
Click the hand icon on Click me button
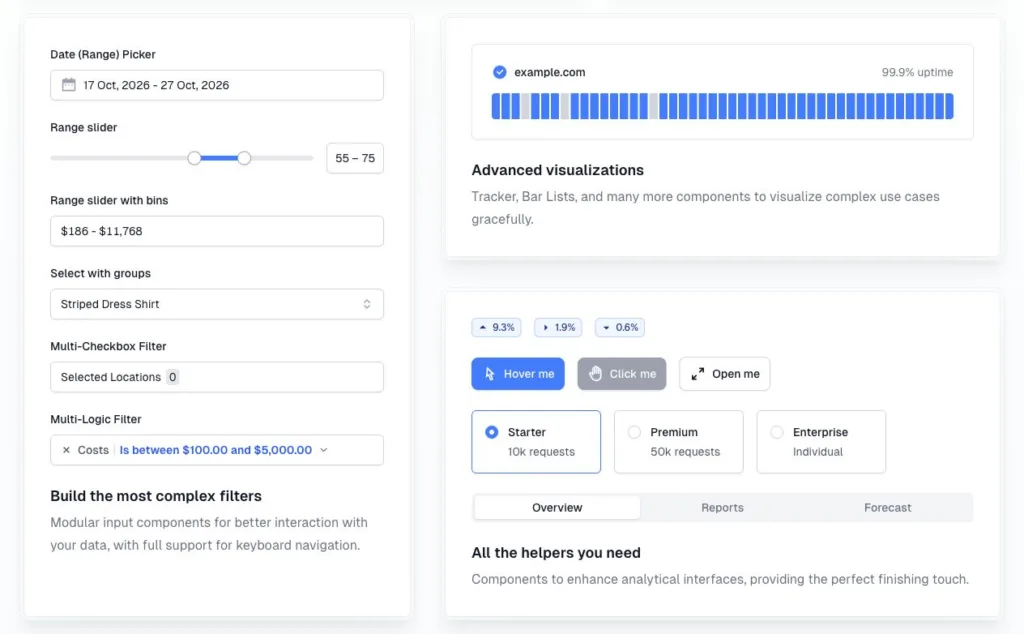point(595,373)
